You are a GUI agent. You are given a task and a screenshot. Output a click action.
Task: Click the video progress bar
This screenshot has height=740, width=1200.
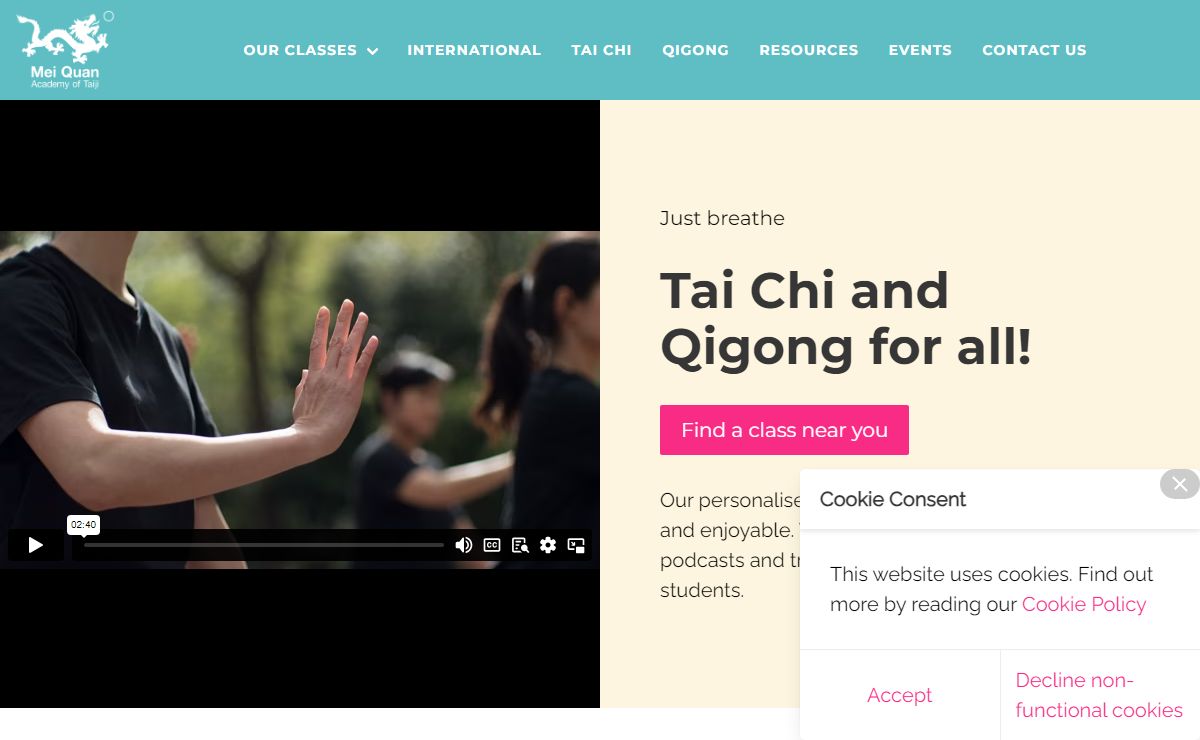pos(264,545)
